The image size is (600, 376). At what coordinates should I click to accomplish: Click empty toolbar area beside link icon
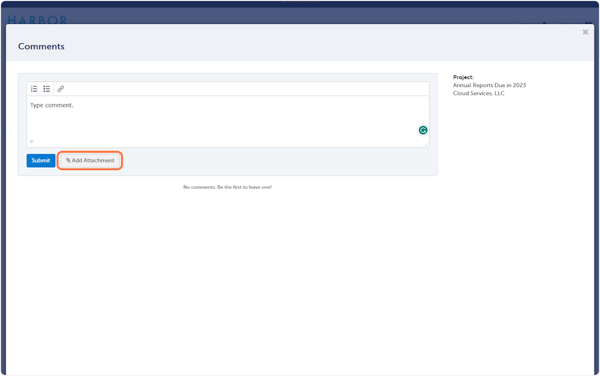(x=245, y=89)
